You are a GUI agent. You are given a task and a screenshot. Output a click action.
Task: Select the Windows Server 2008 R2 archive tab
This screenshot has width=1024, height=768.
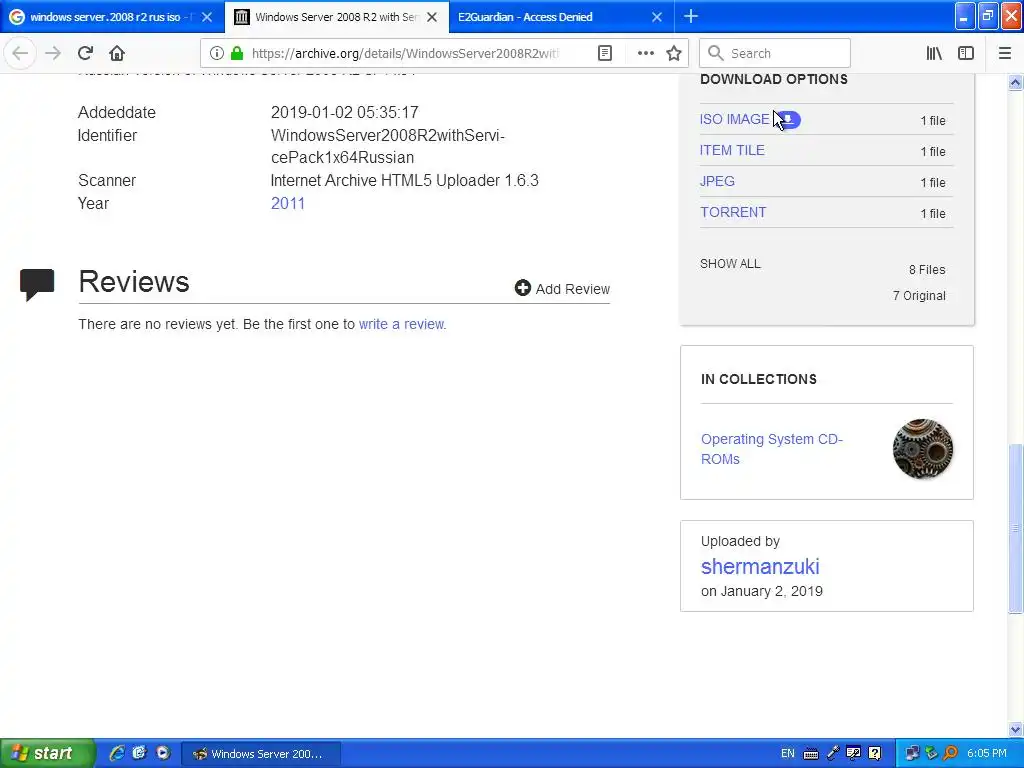tap(336, 17)
